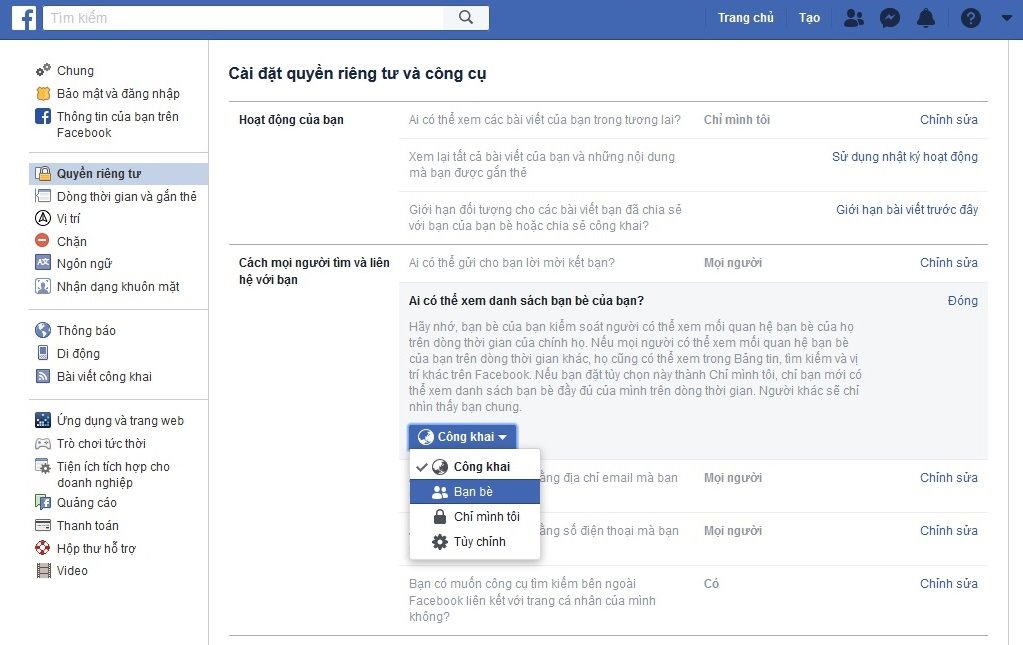Open the Công khai audience dropdown
The image size is (1023, 645).
coord(462,436)
